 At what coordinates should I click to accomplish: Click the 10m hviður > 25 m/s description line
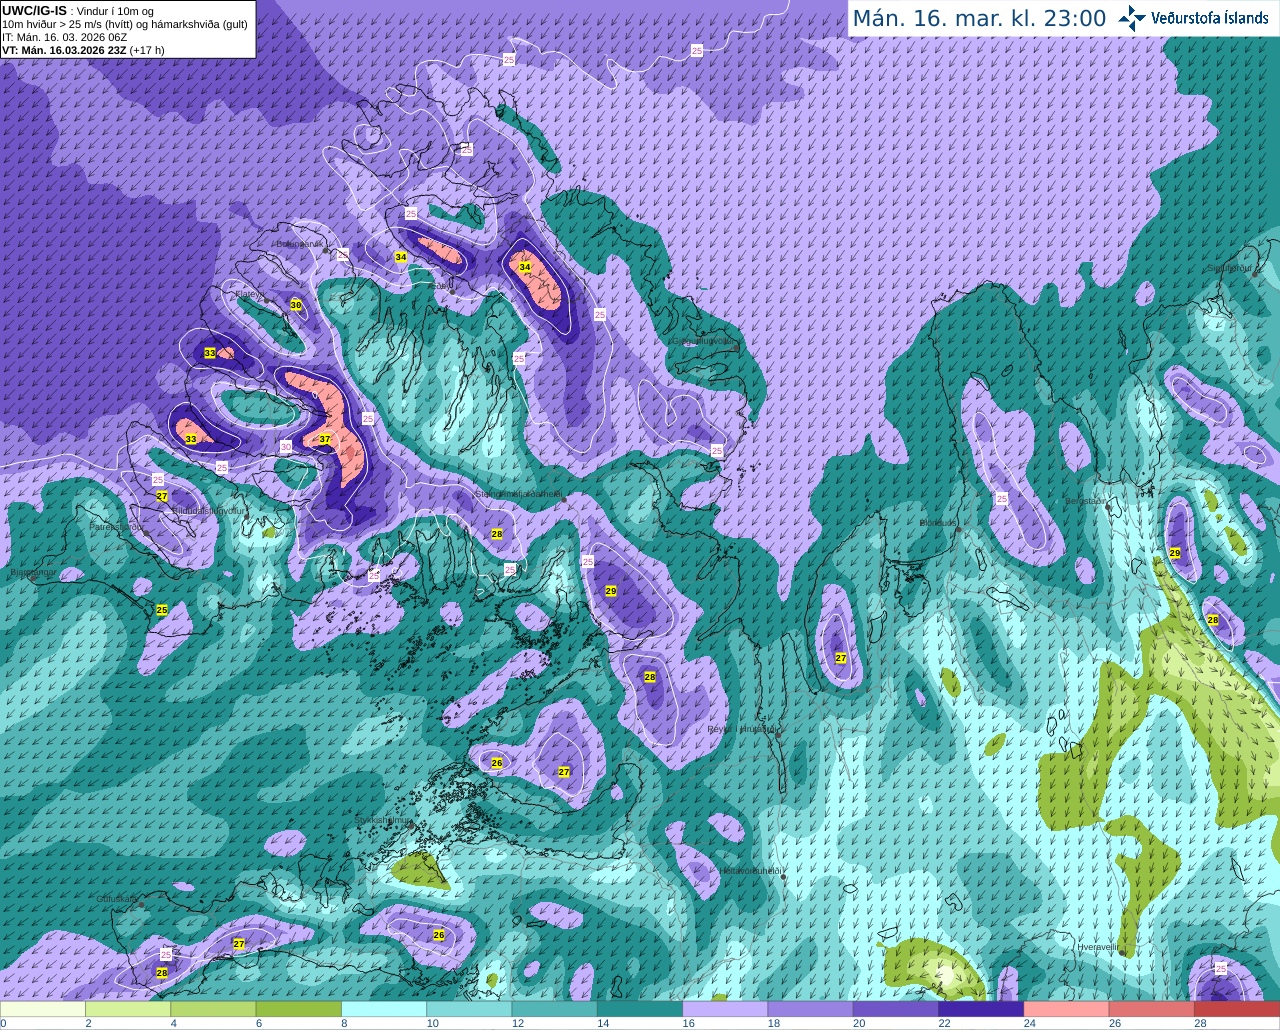tap(125, 24)
